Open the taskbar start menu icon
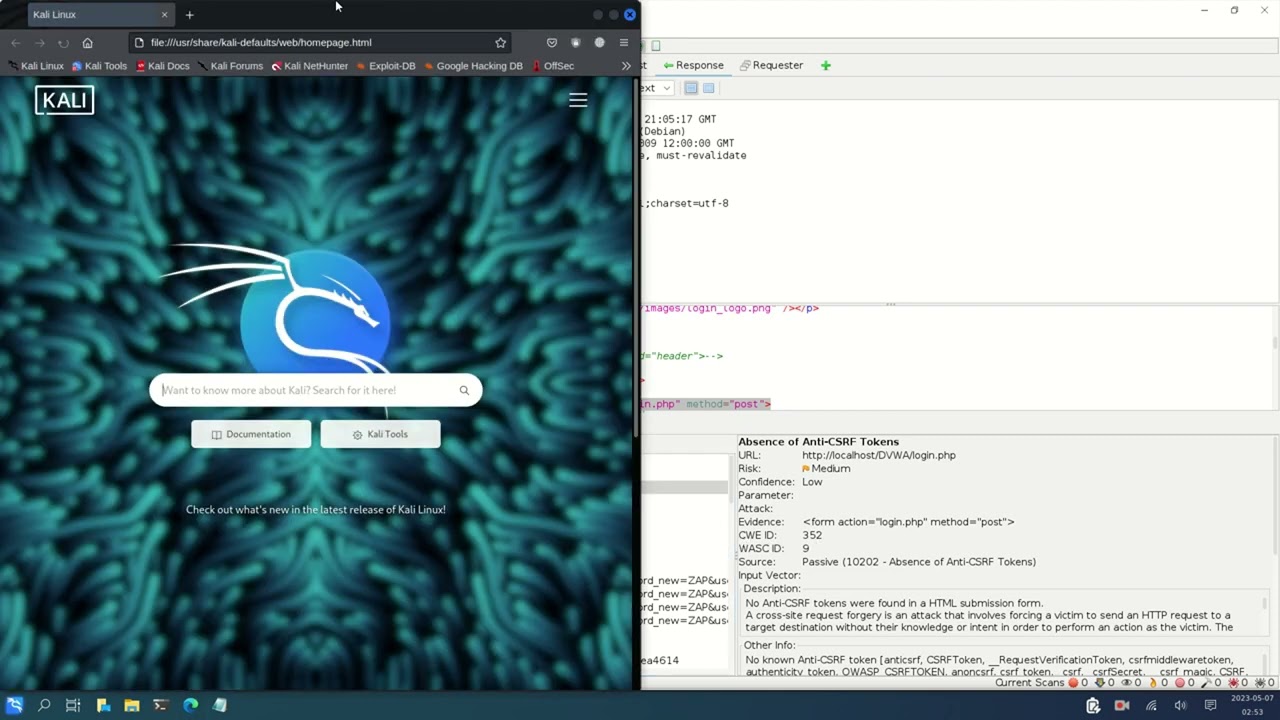 (x=15, y=705)
